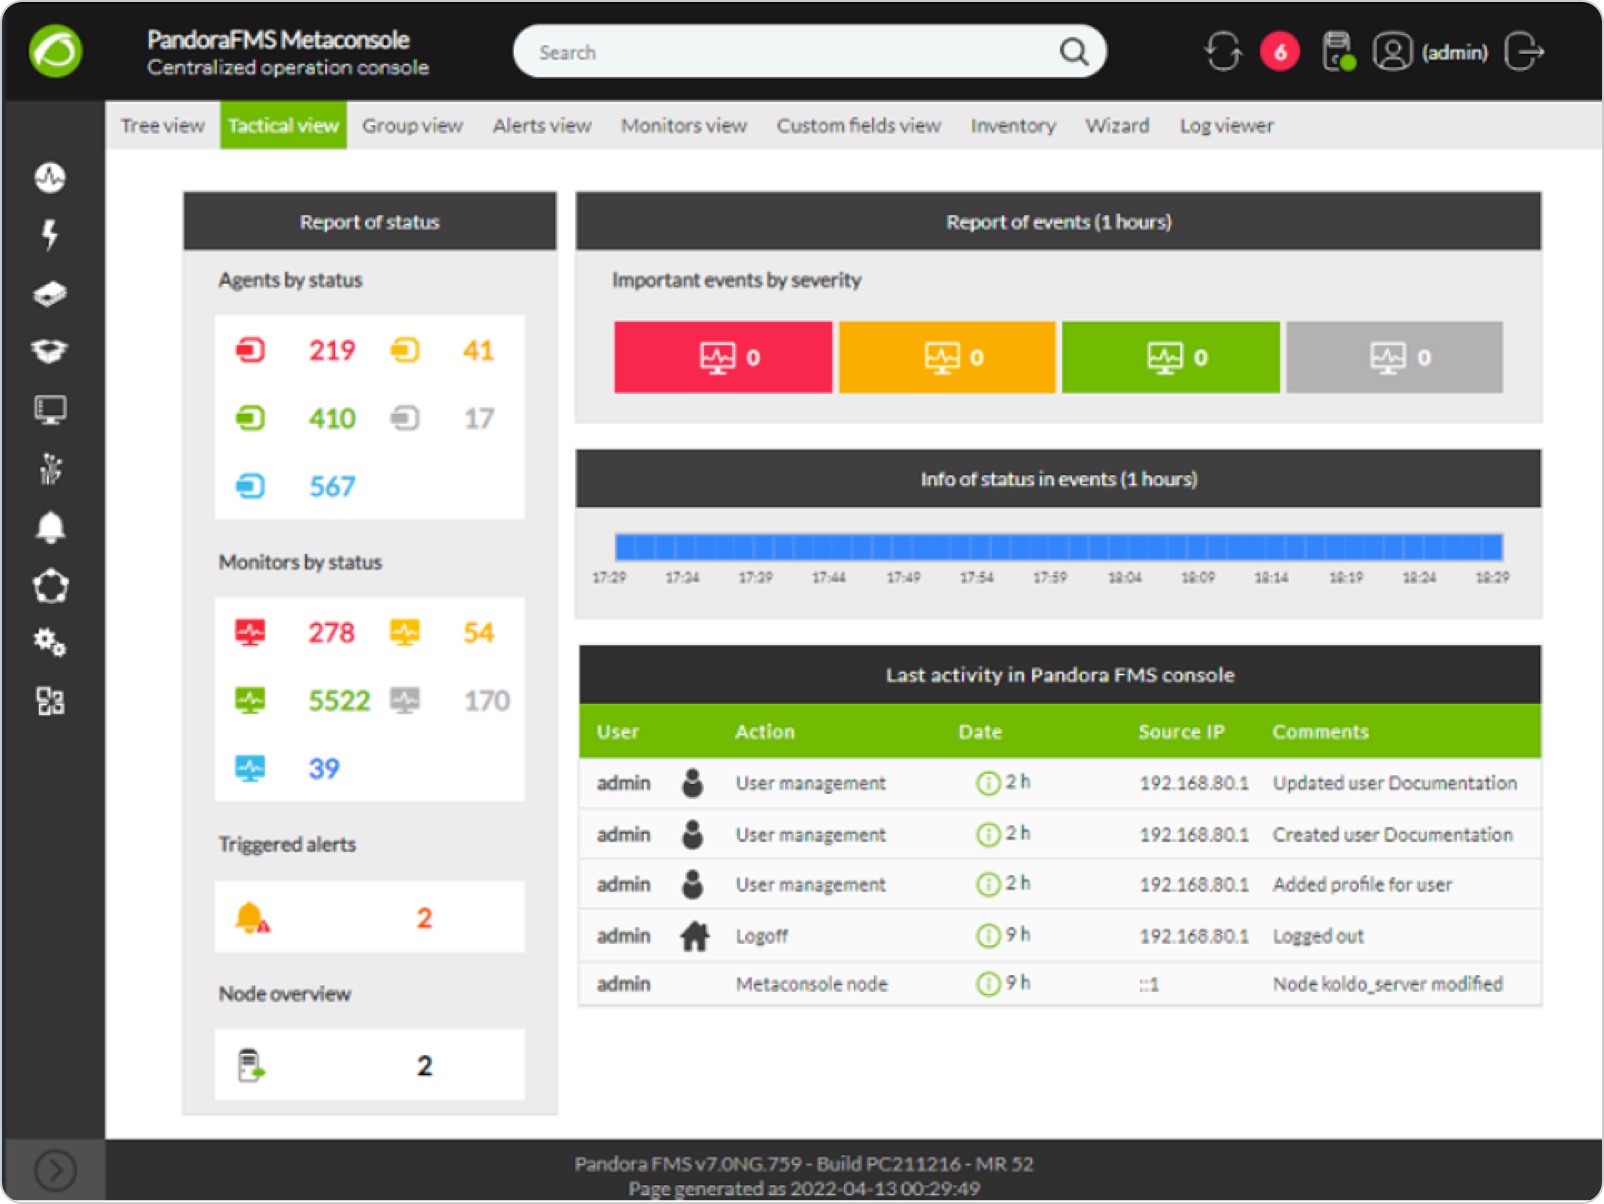Click the home icon in Logoff row
The width and height of the screenshot is (1604, 1204).
[694, 936]
